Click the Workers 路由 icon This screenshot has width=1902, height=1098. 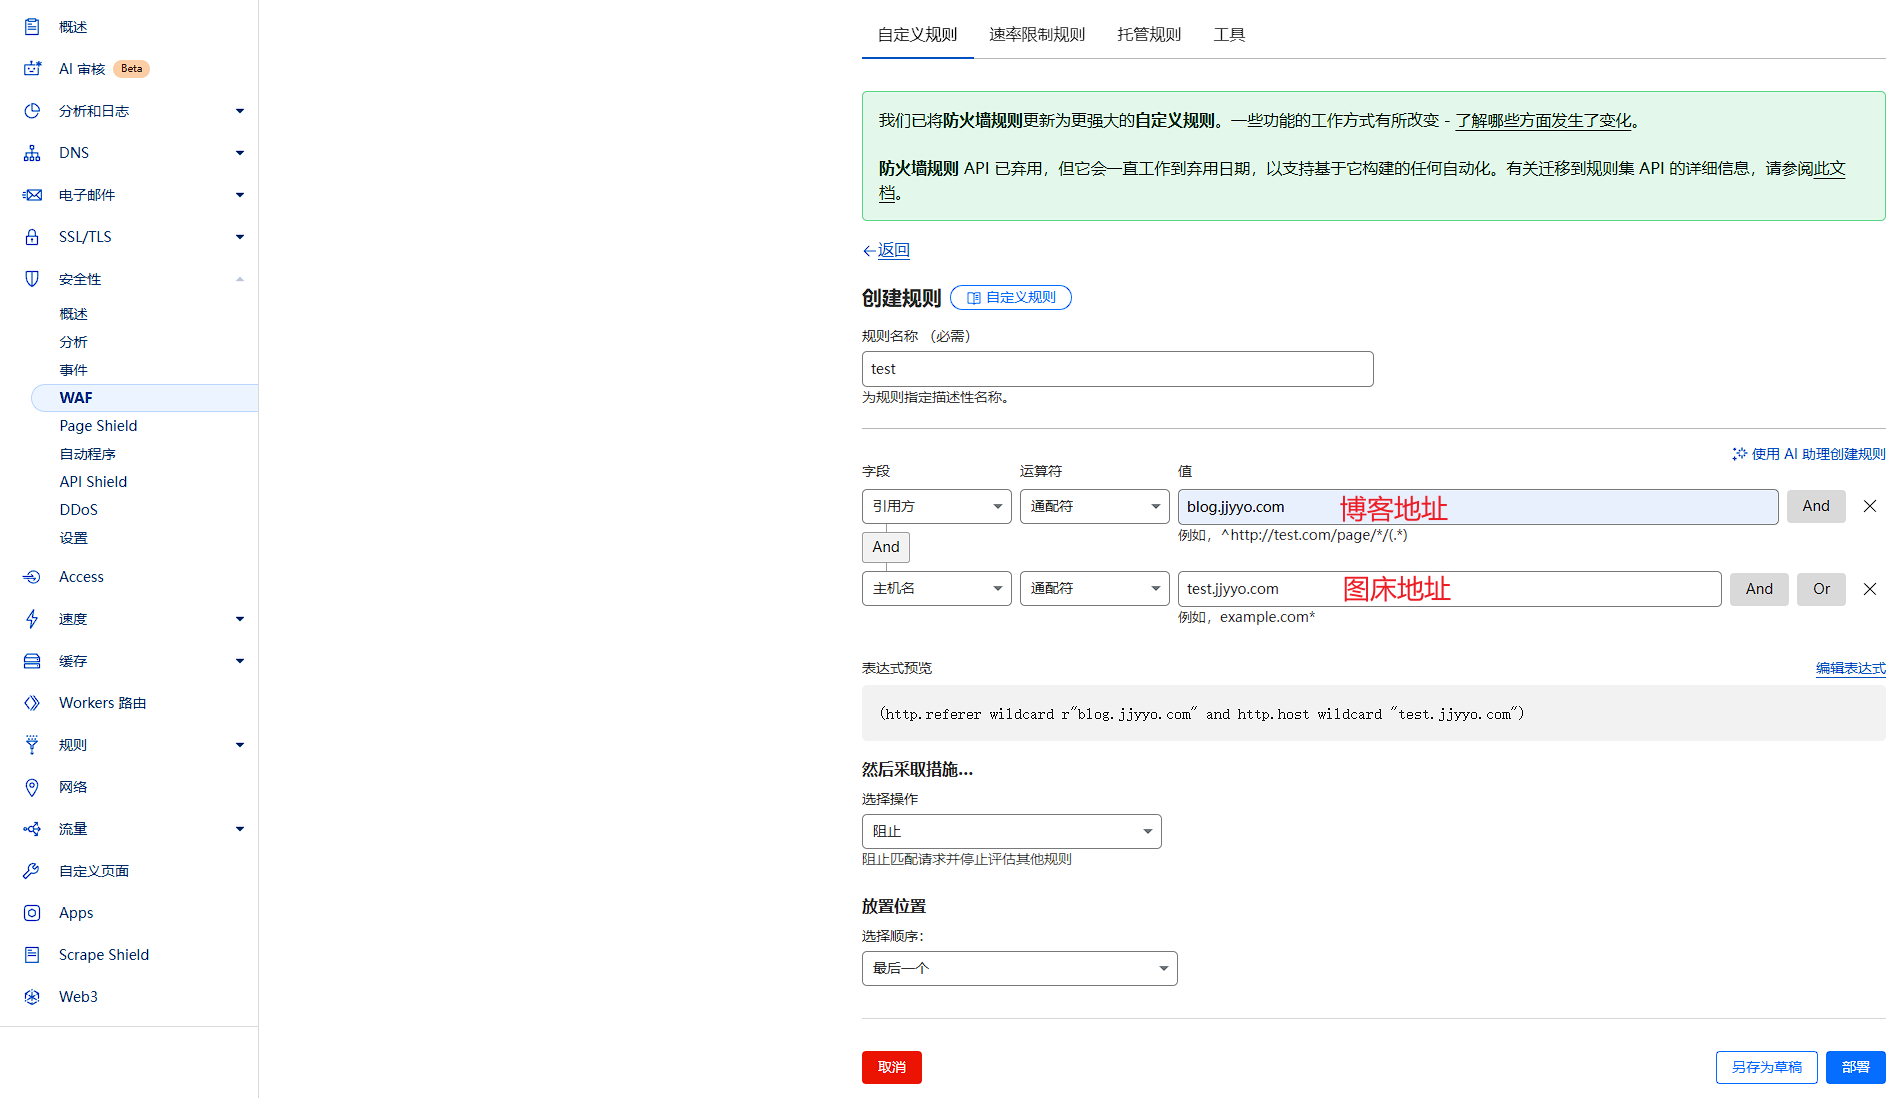[32, 703]
